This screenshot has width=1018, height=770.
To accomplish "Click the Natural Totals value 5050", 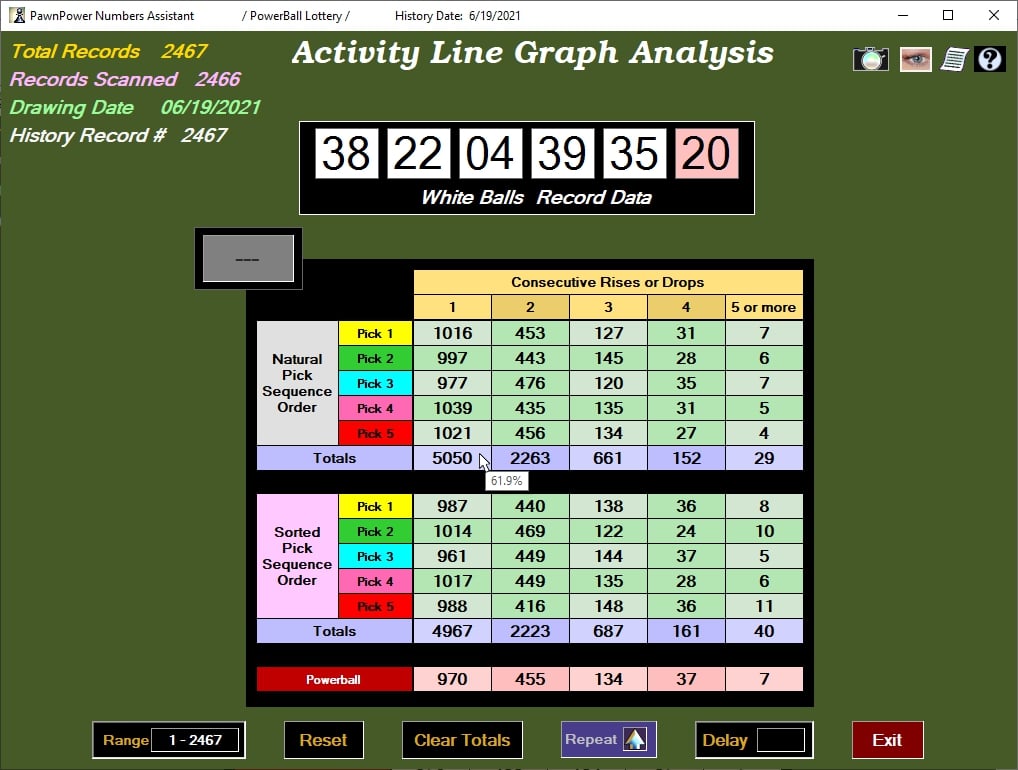I will click(x=451, y=458).
